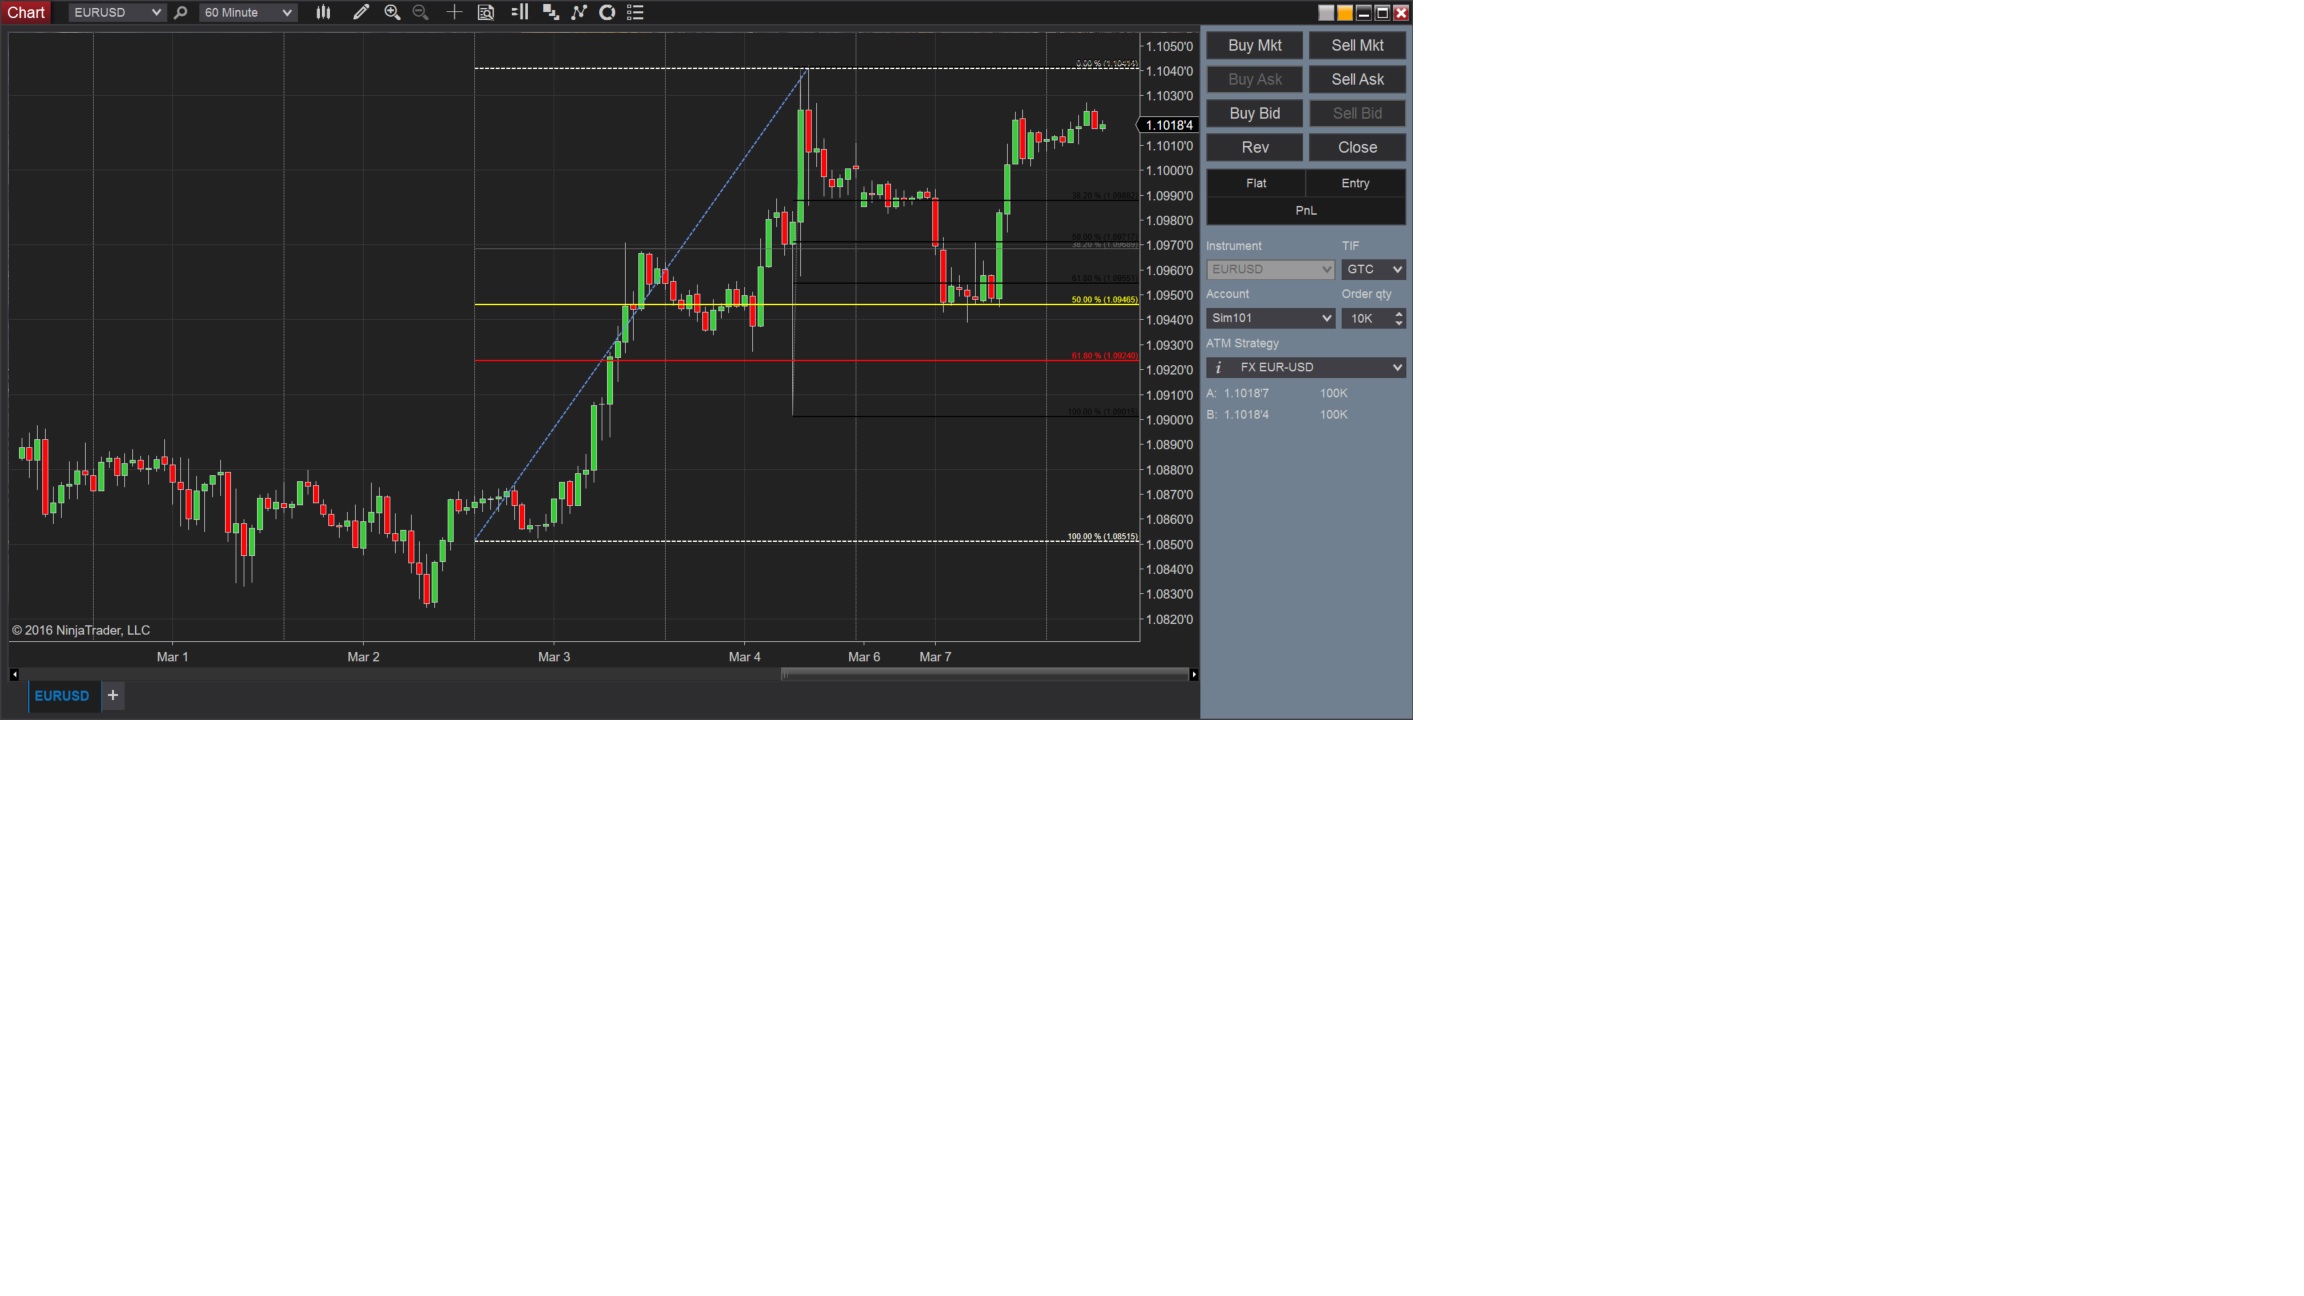The width and height of the screenshot is (2304, 1296).
Task: Select the EURUSD chart tab
Action: (x=62, y=696)
